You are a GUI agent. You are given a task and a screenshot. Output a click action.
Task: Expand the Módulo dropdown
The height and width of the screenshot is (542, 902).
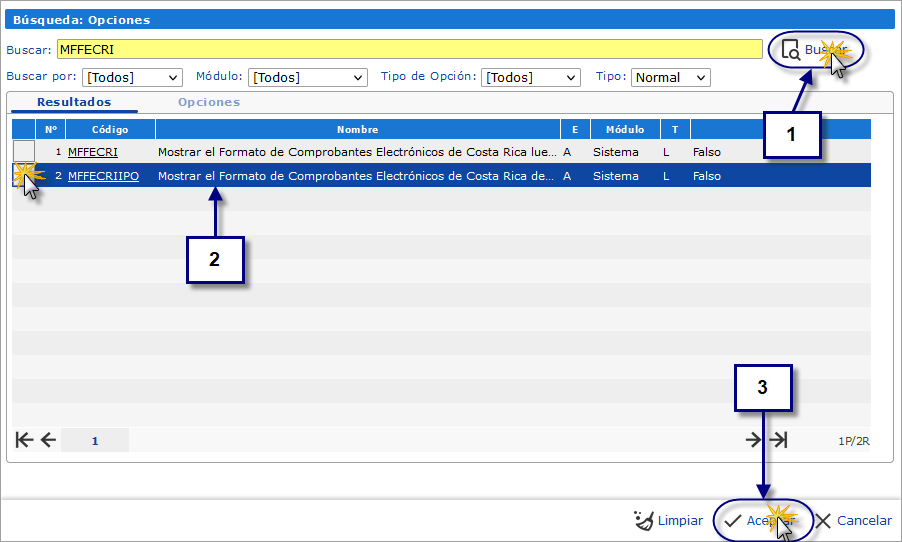click(x=308, y=77)
